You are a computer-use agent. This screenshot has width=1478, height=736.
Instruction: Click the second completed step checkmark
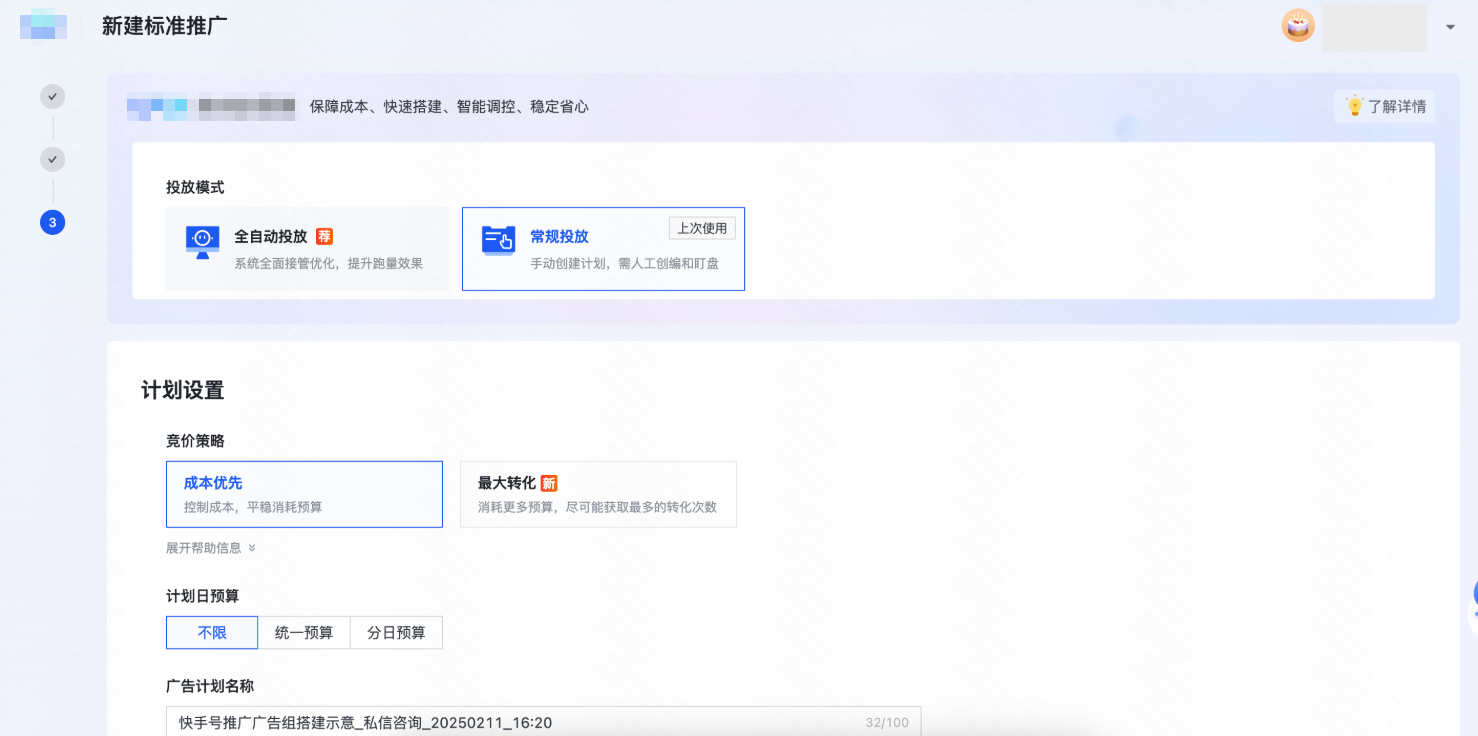pos(51,159)
